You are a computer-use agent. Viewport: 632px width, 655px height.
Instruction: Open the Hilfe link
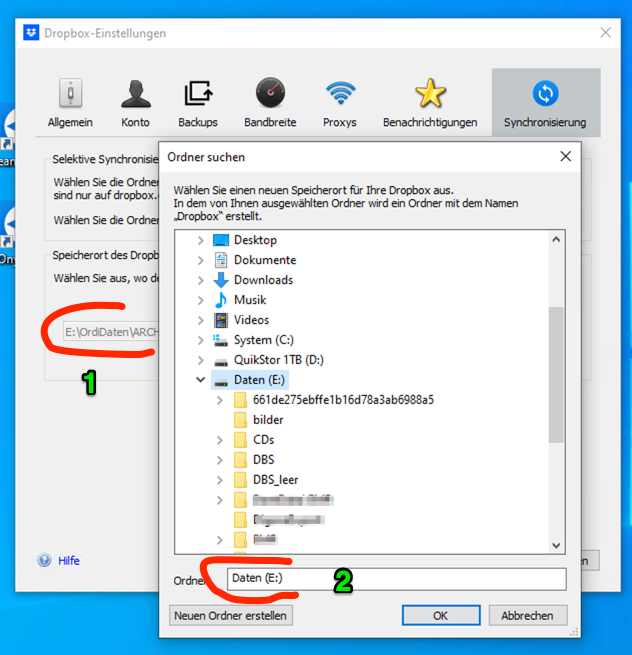(69, 560)
